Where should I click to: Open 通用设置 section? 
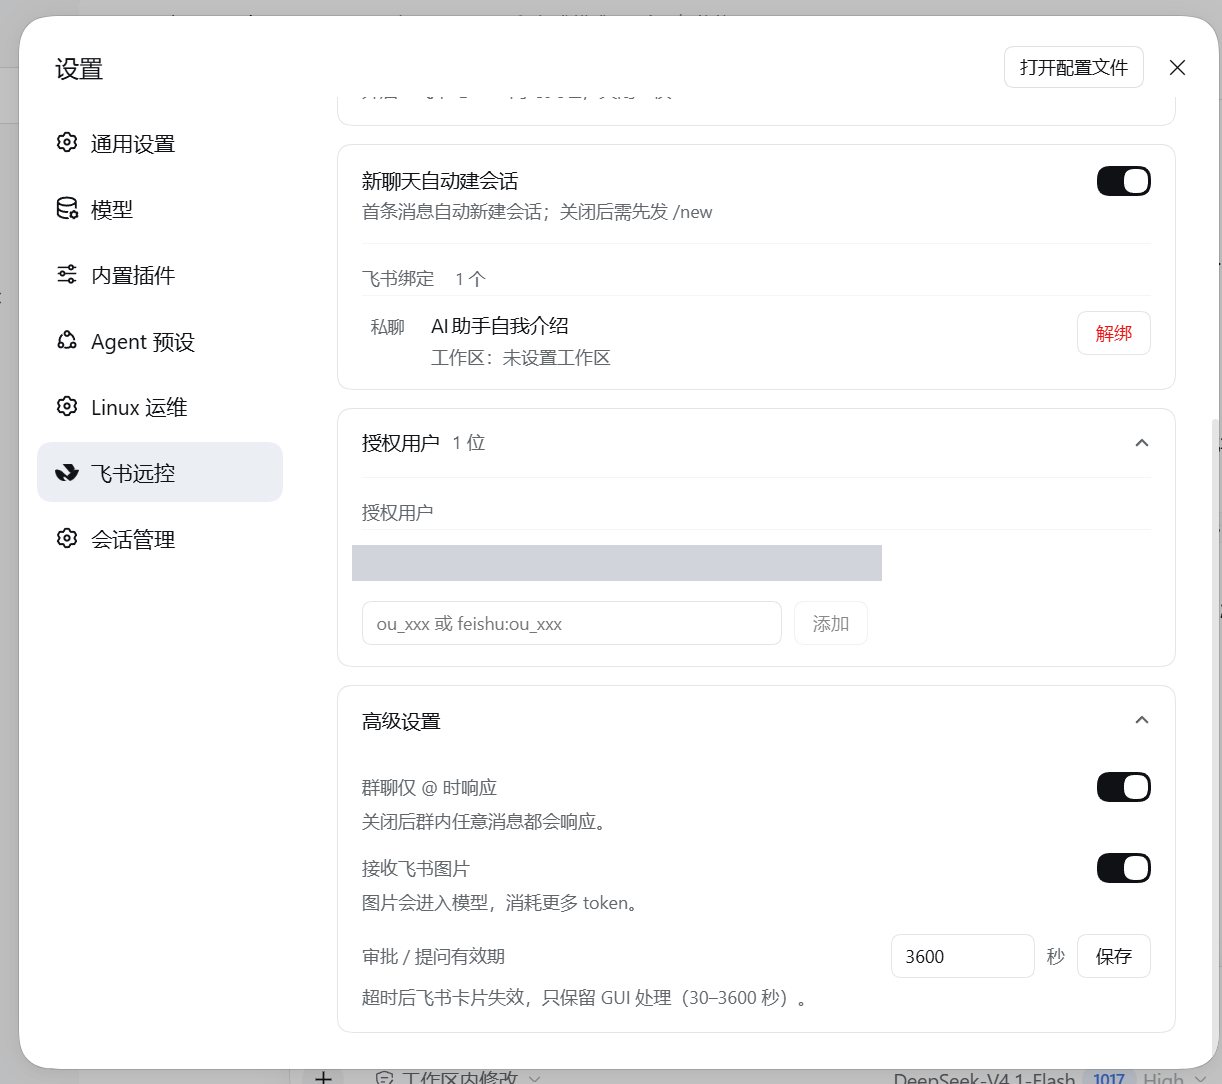click(x=160, y=143)
